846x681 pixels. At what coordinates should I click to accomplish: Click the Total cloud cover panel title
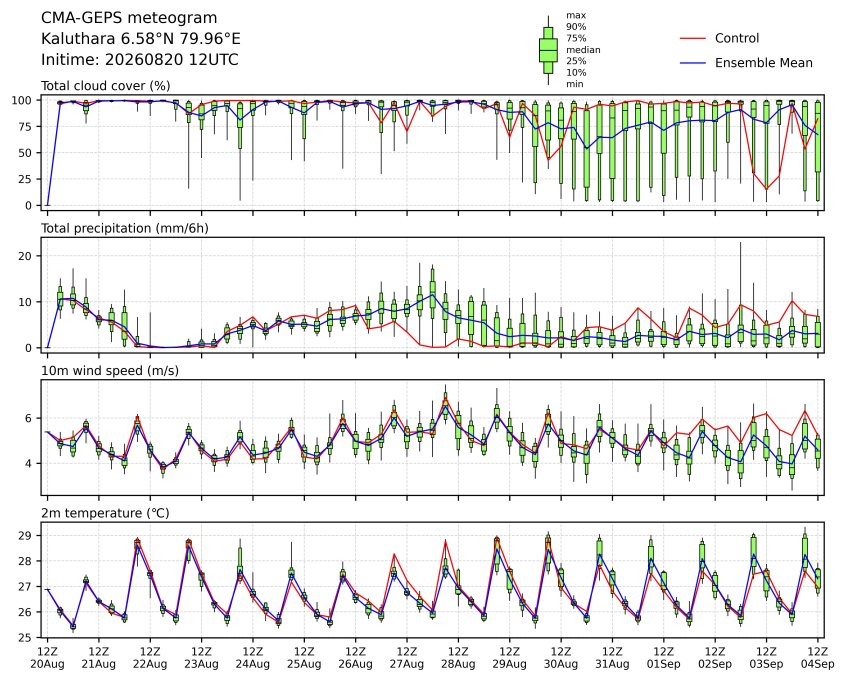106,86
